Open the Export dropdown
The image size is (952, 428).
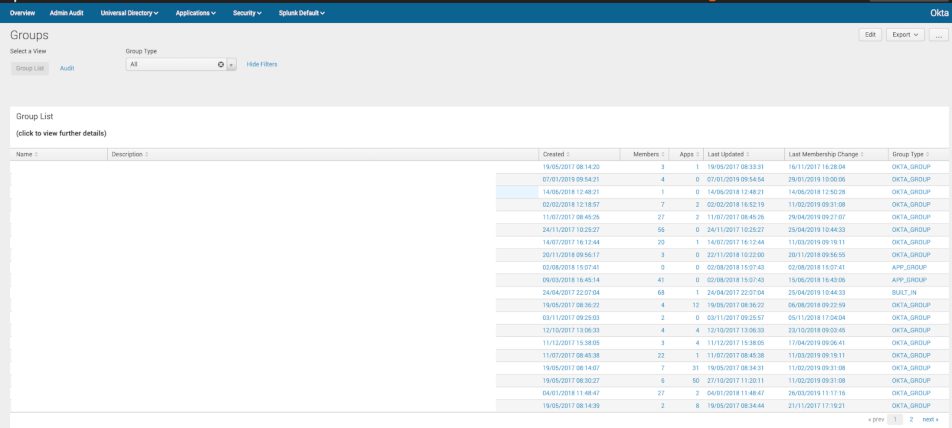pos(903,34)
